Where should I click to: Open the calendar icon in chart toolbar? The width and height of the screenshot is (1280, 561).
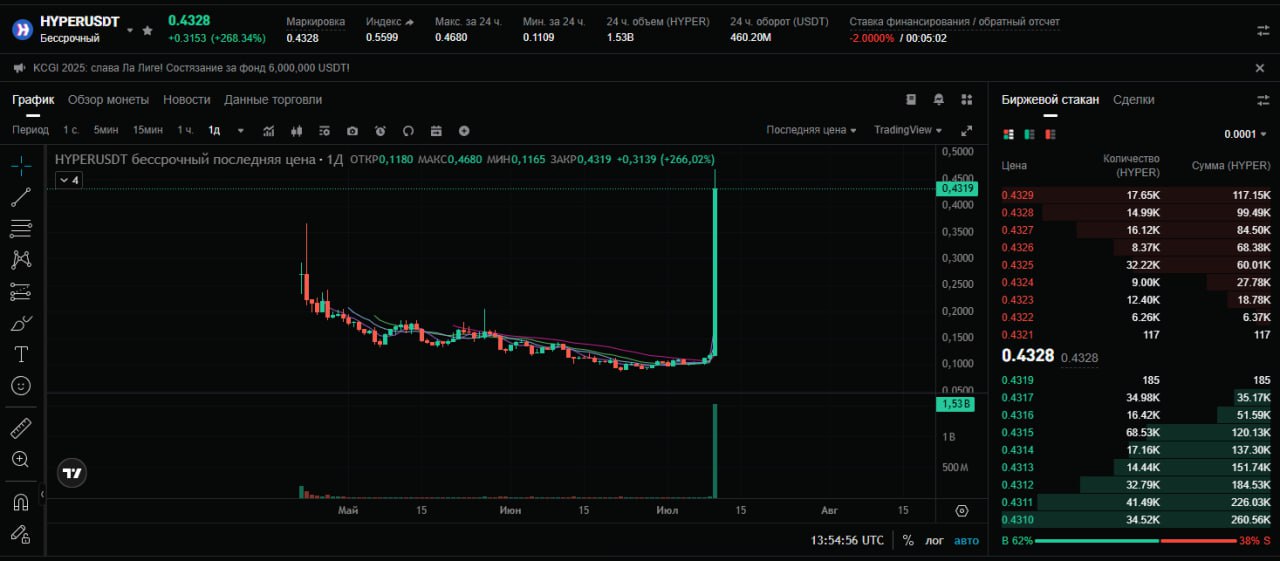436,131
